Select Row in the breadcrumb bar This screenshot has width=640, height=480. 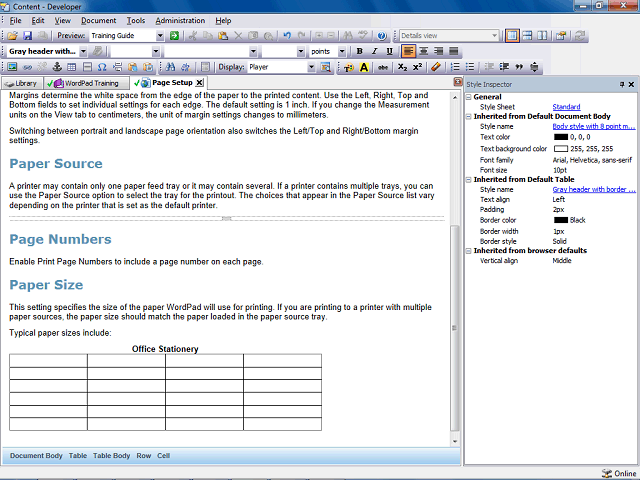click(144, 456)
